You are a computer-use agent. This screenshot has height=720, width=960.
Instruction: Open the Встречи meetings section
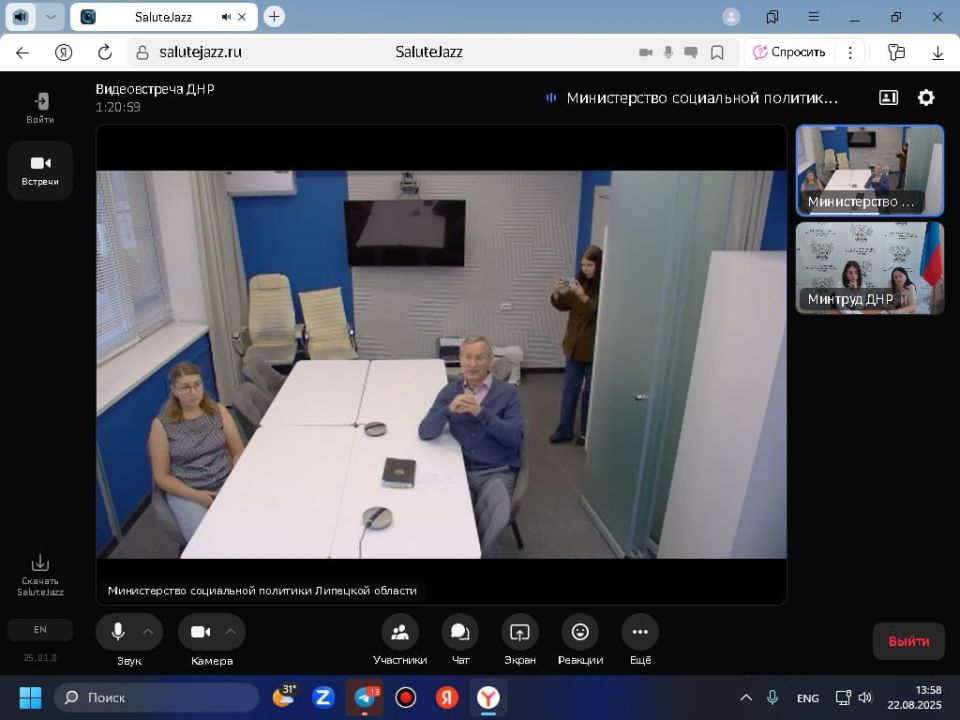click(x=40, y=170)
